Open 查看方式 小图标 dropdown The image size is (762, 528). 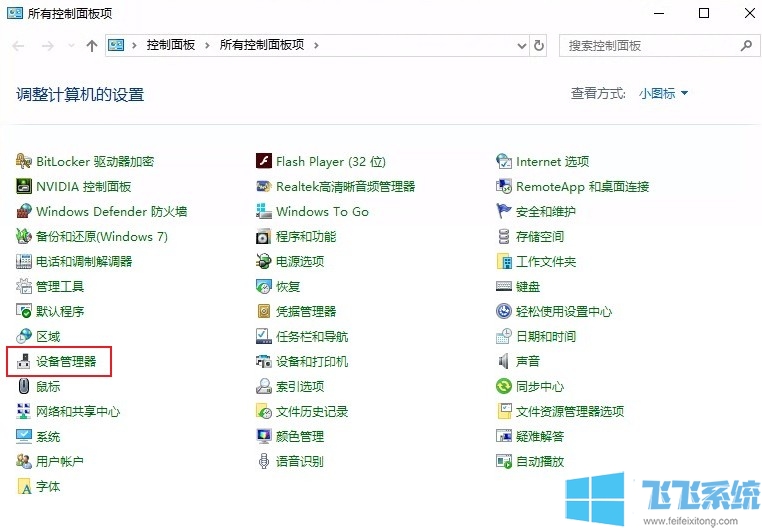663,93
